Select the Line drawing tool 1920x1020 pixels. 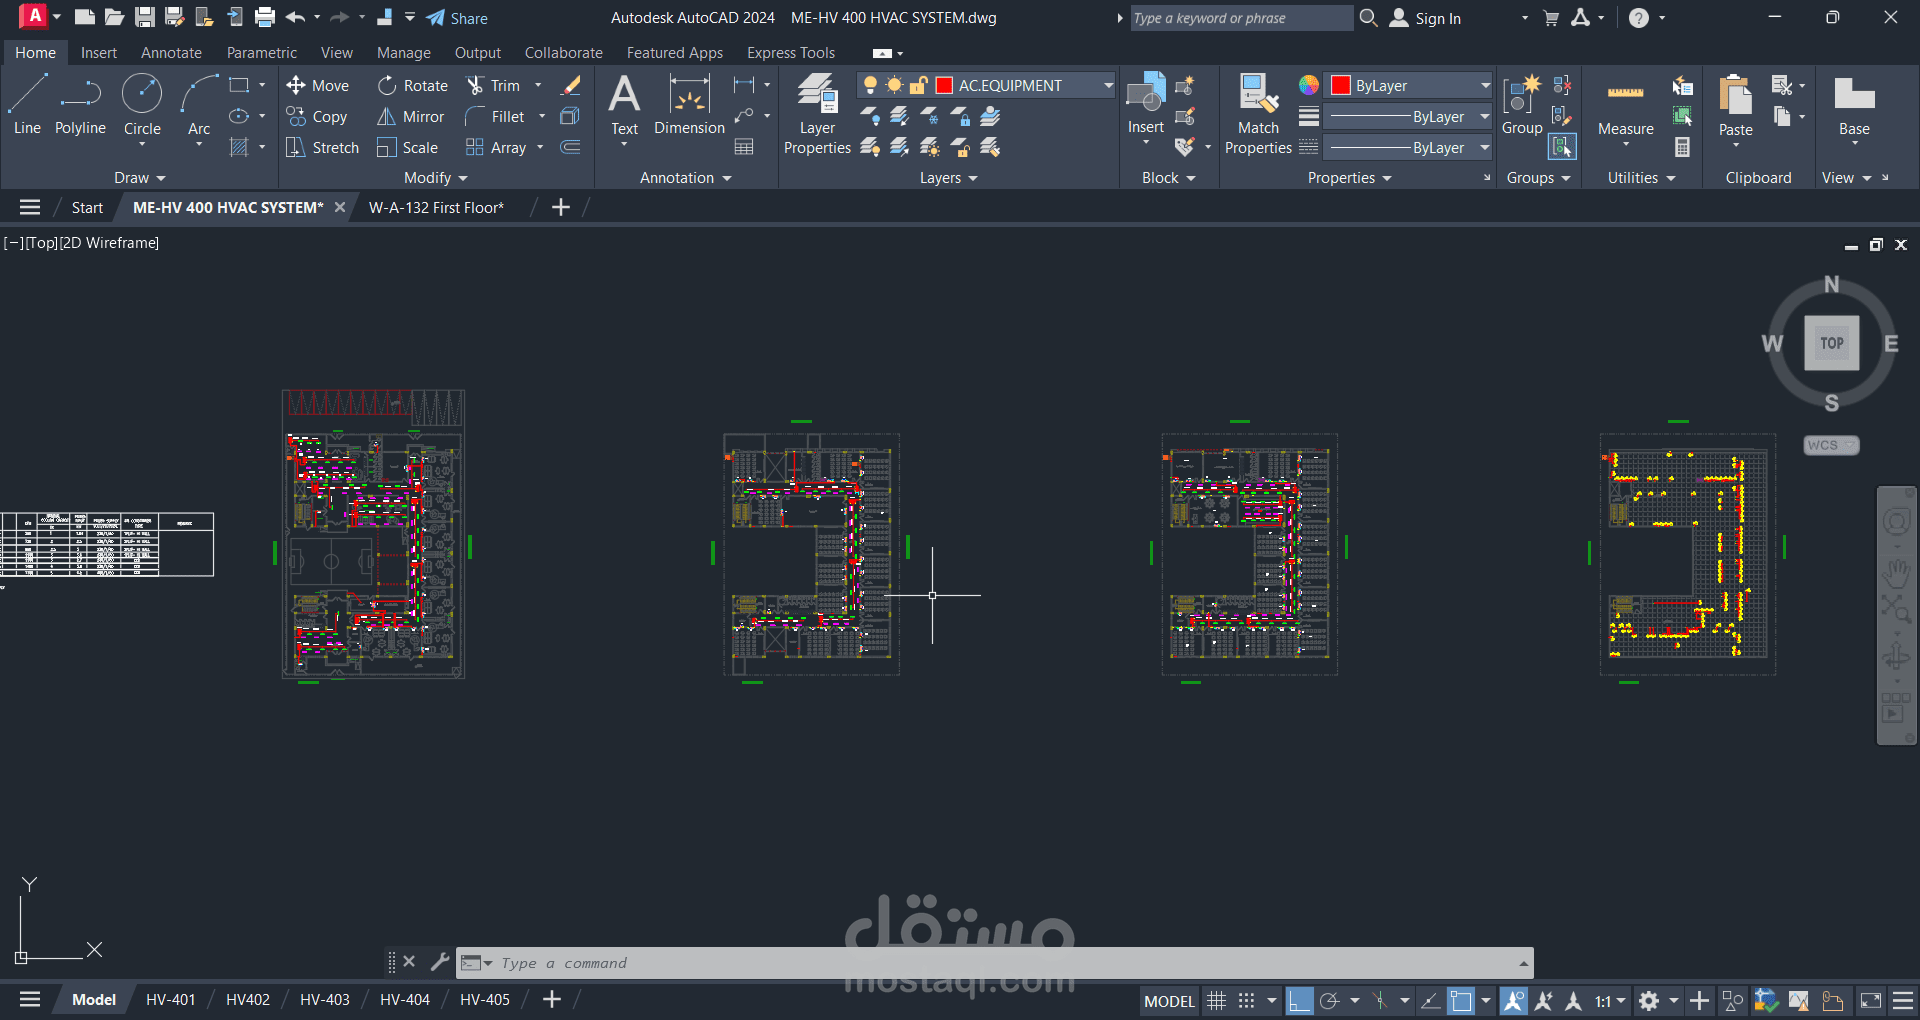pyautogui.click(x=27, y=105)
